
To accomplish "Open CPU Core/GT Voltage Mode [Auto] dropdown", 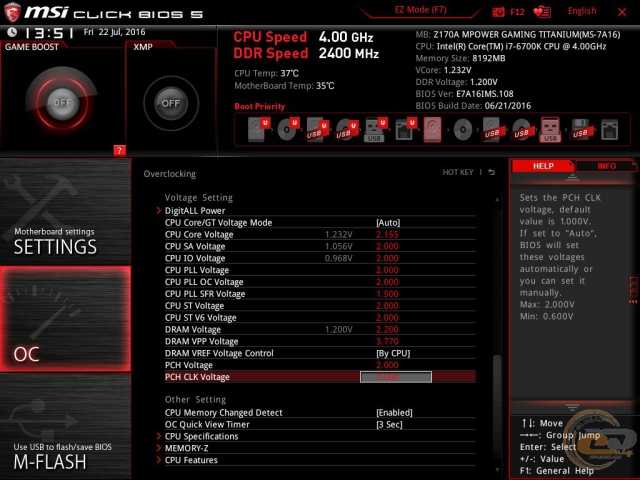I will 388,223.
